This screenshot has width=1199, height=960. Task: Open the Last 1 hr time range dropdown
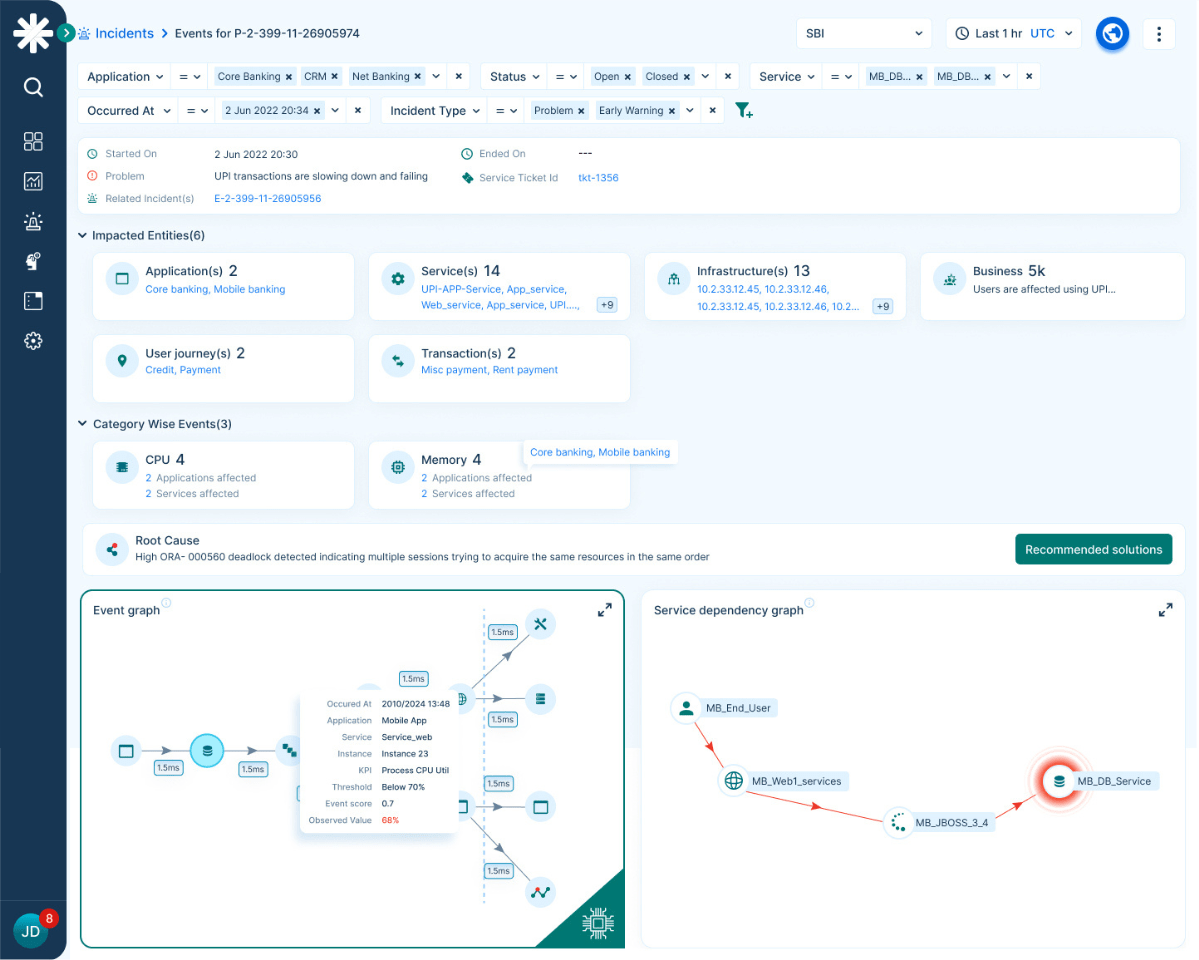coord(1014,34)
